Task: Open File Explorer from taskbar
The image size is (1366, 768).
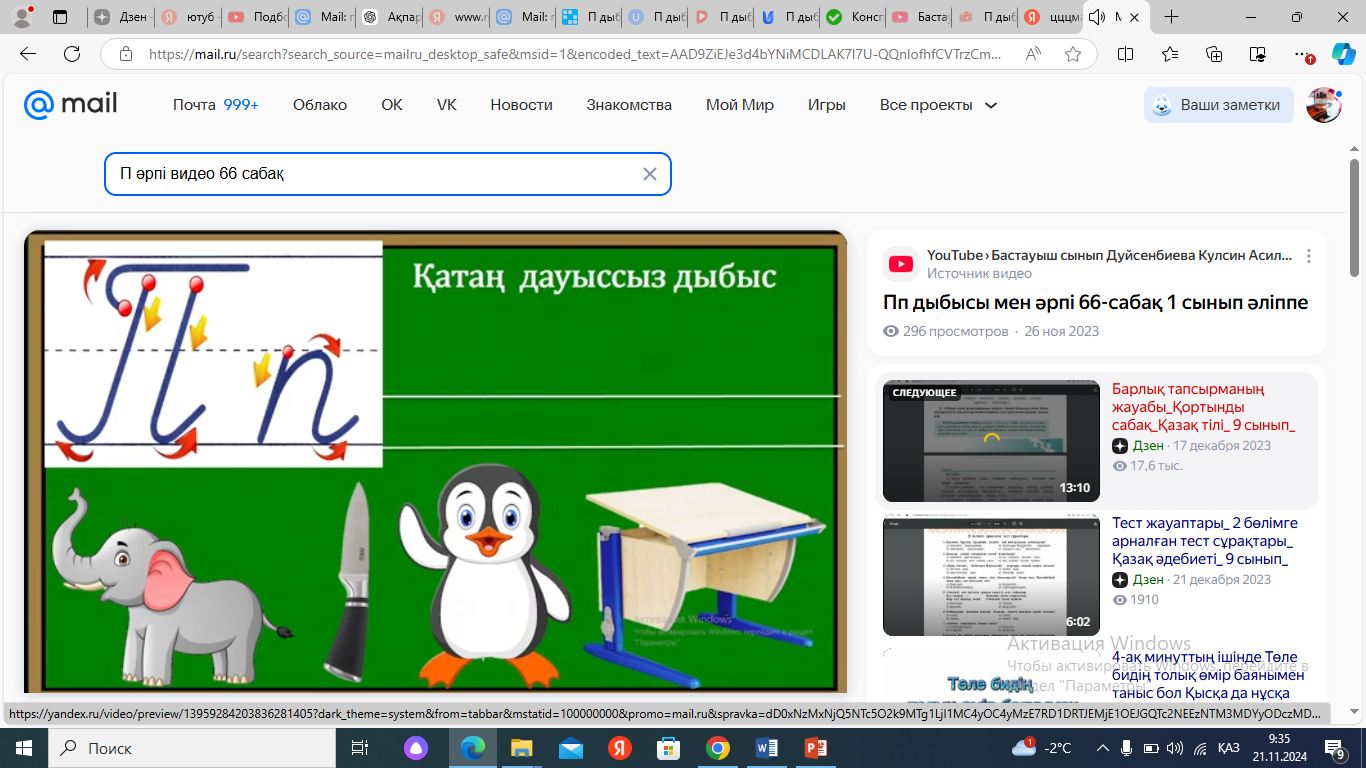Action: point(522,748)
